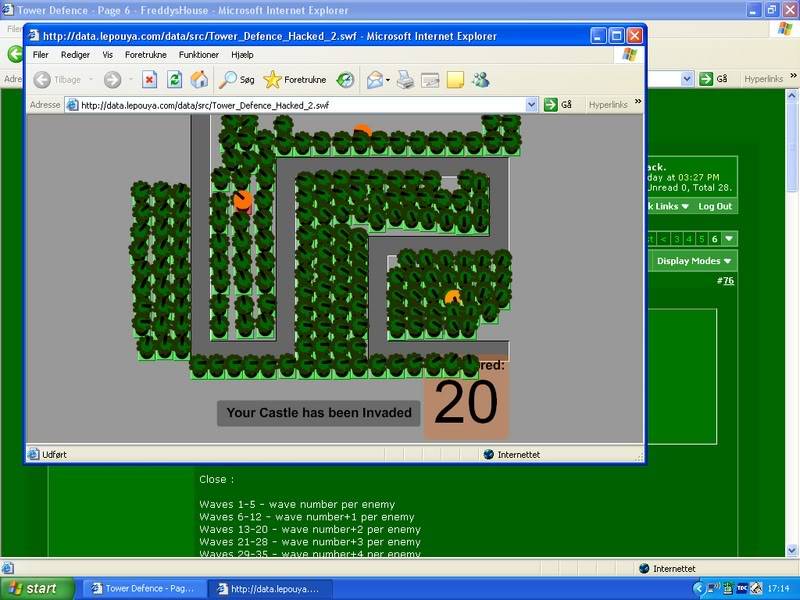Screen dimensions: 800x600
Task: Expand the address bar dropdown in popup
Action: [x=531, y=105]
